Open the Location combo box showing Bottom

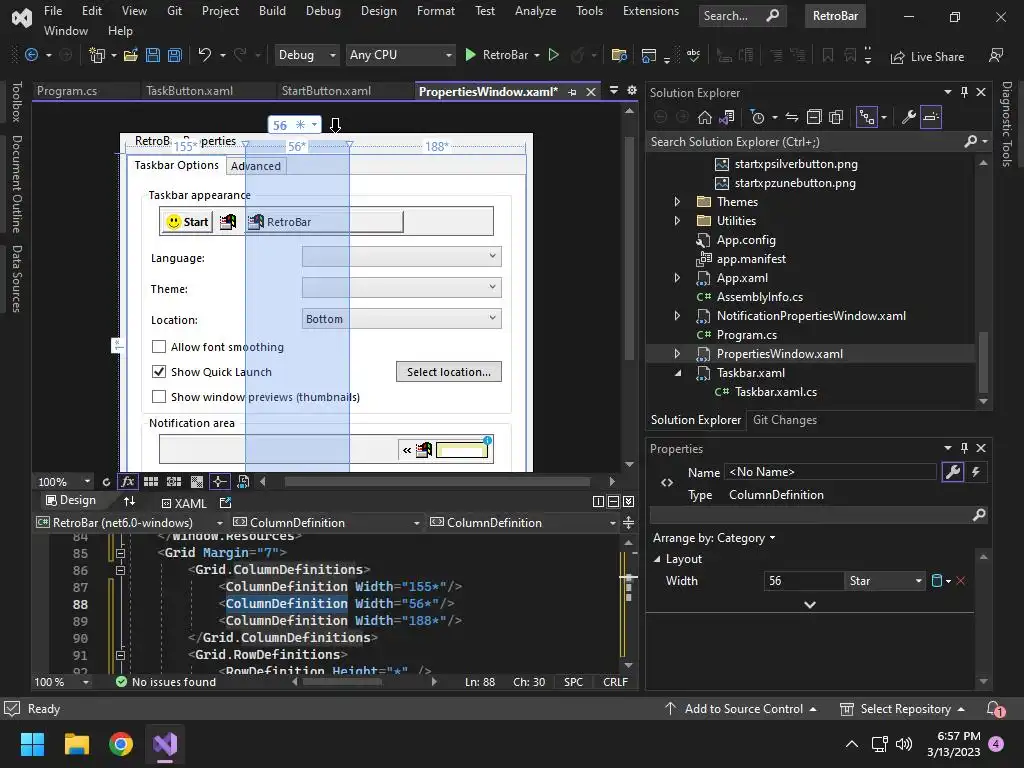tap(402, 318)
